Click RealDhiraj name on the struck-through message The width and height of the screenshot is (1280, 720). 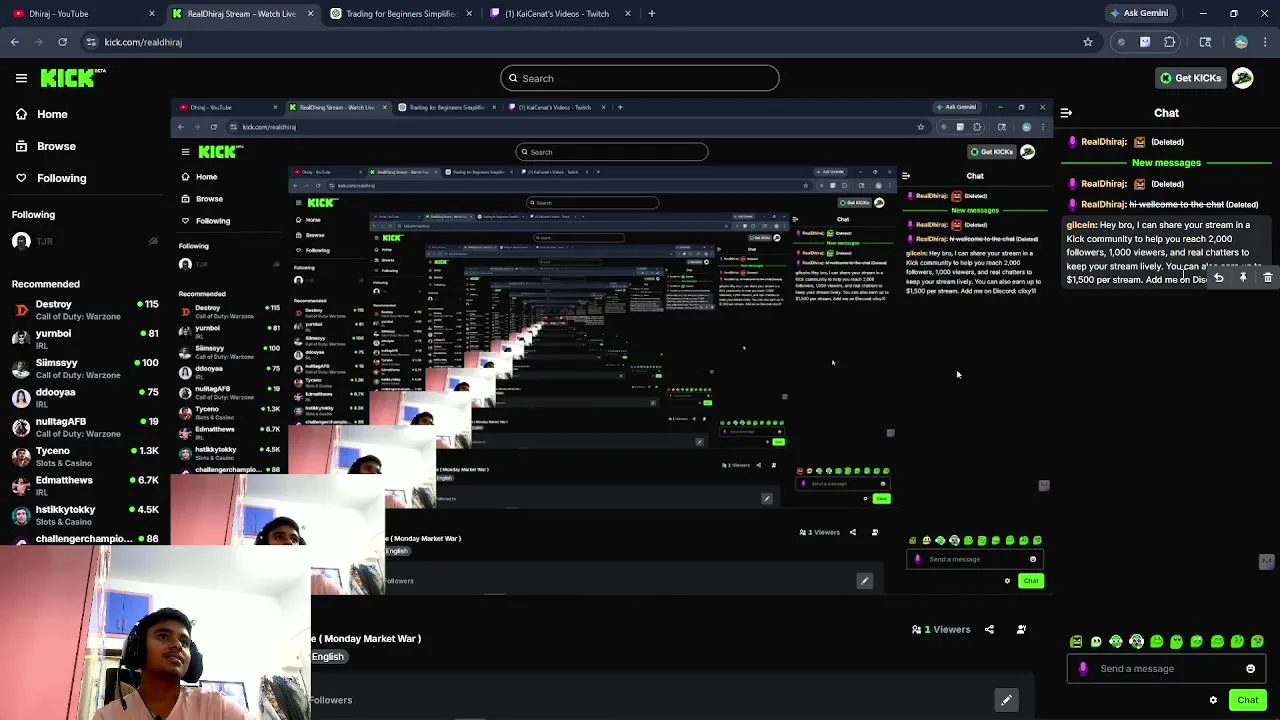point(1104,204)
